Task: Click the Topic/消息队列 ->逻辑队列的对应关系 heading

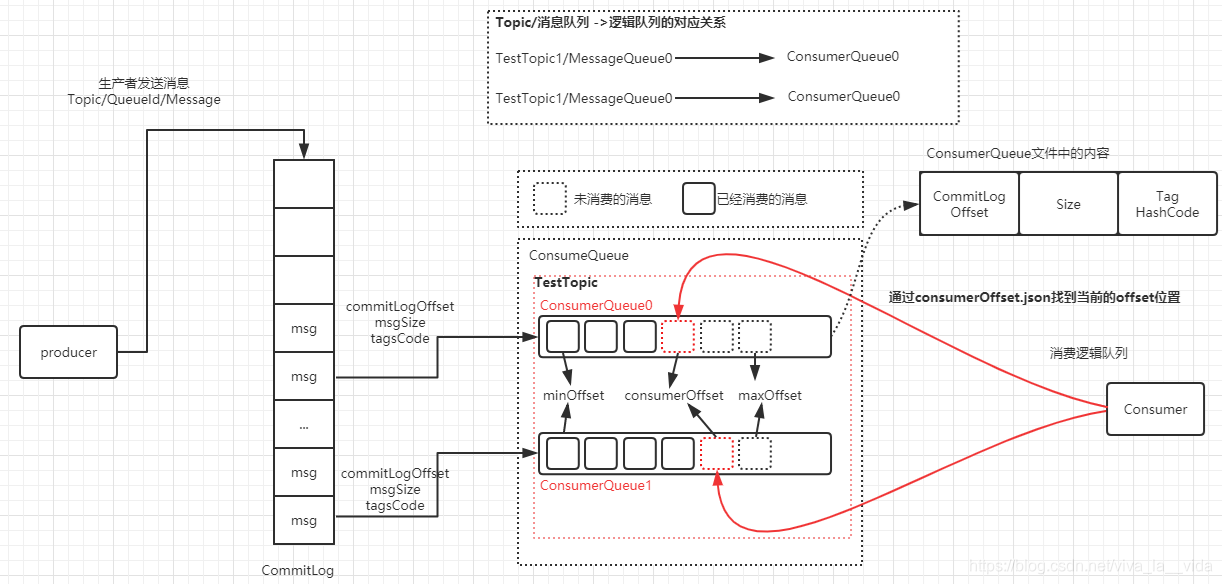Action: click(x=611, y=22)
